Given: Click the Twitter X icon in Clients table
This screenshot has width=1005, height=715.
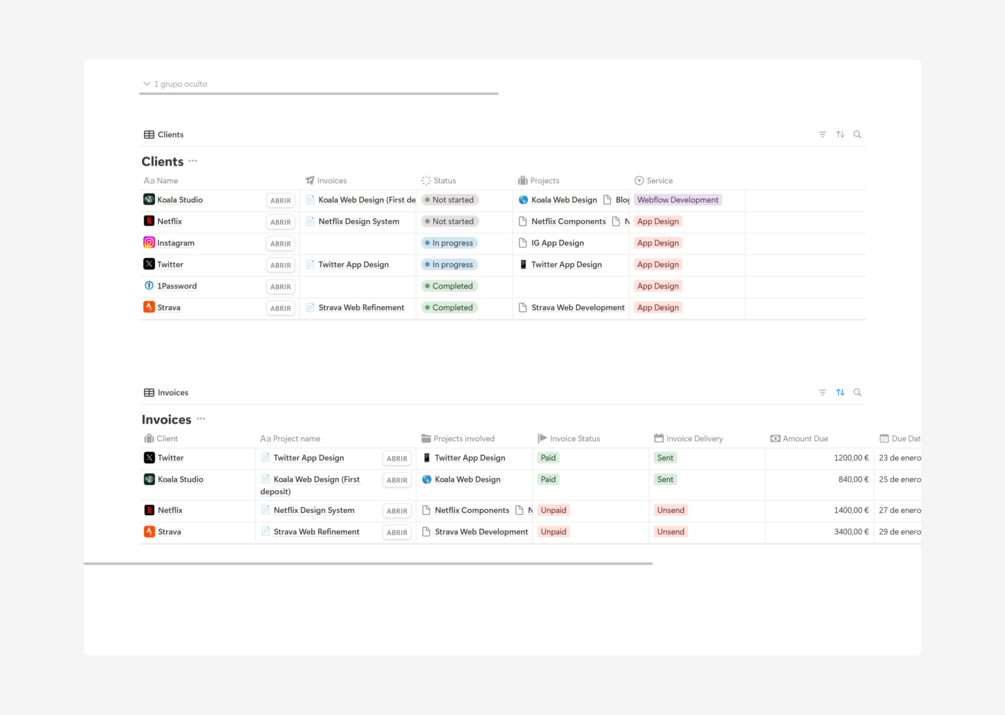Looking at the screenshot, I should (x=149, y=264).
